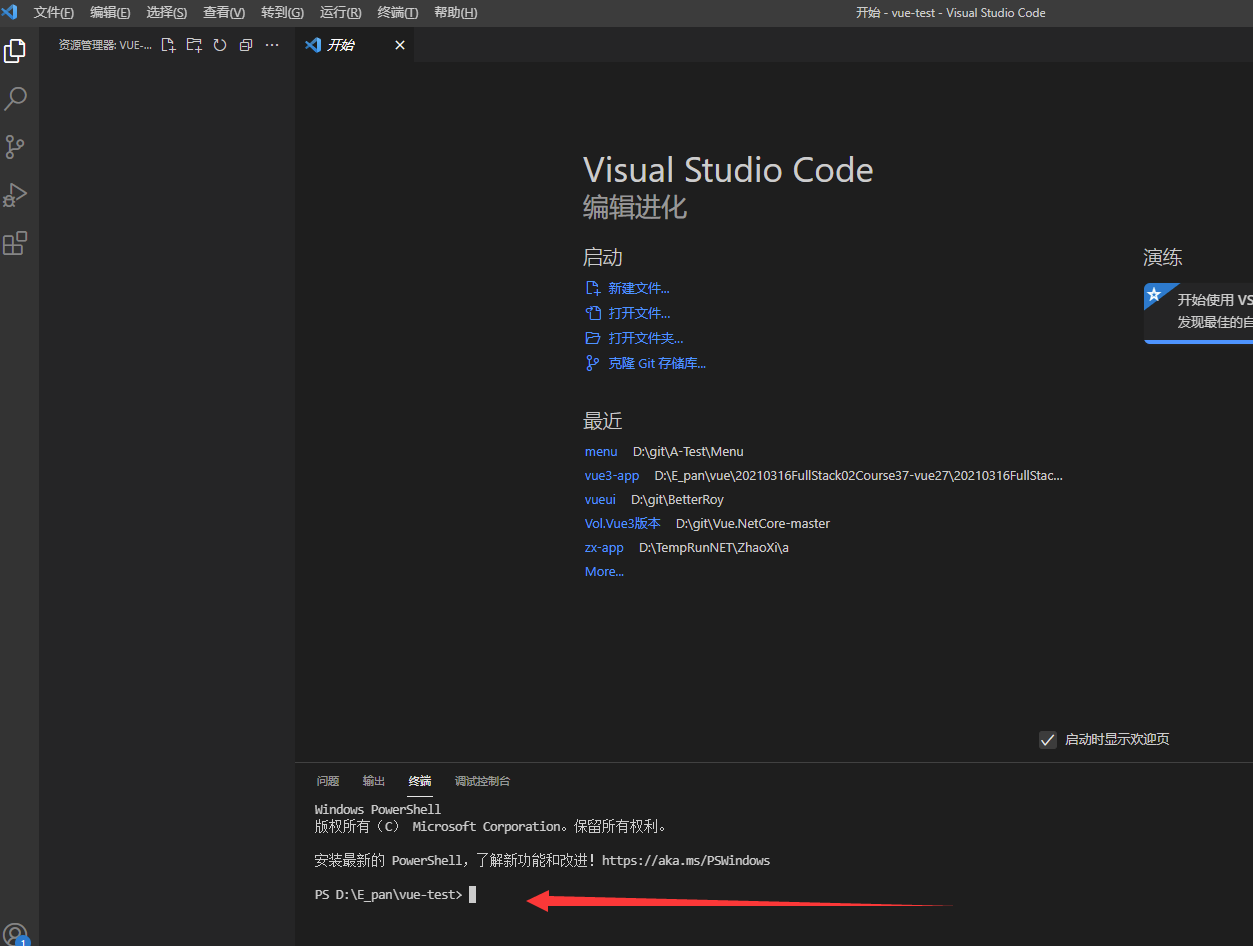Image resolution: width=1253 pixels, height=946 pixels.
Task: Open the Run and Debug view
Action: [x=15, y=194]
